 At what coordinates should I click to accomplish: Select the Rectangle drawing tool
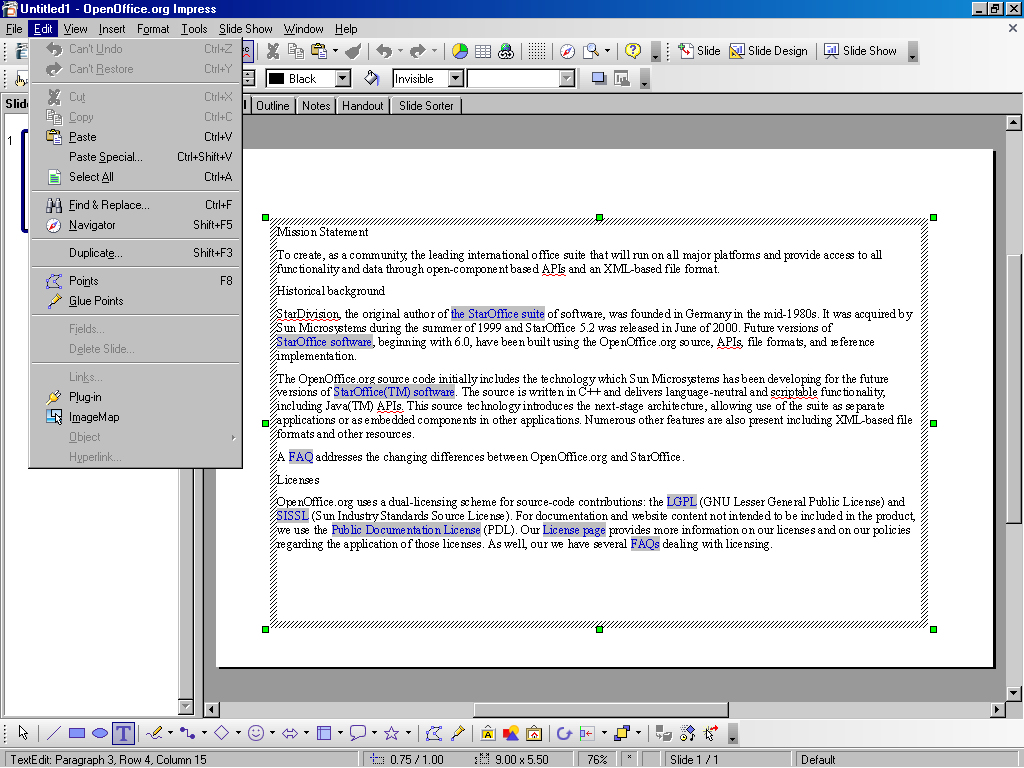click(x=77, y=734)
